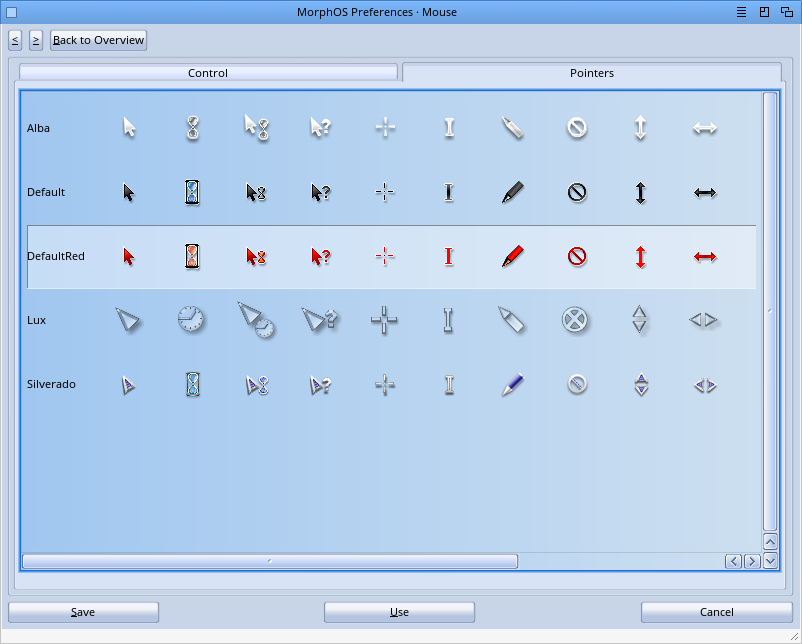Screen dimensions: 802x644
Task: Select the DefaultRed hourglass pointer
Action: coord(192,256)
